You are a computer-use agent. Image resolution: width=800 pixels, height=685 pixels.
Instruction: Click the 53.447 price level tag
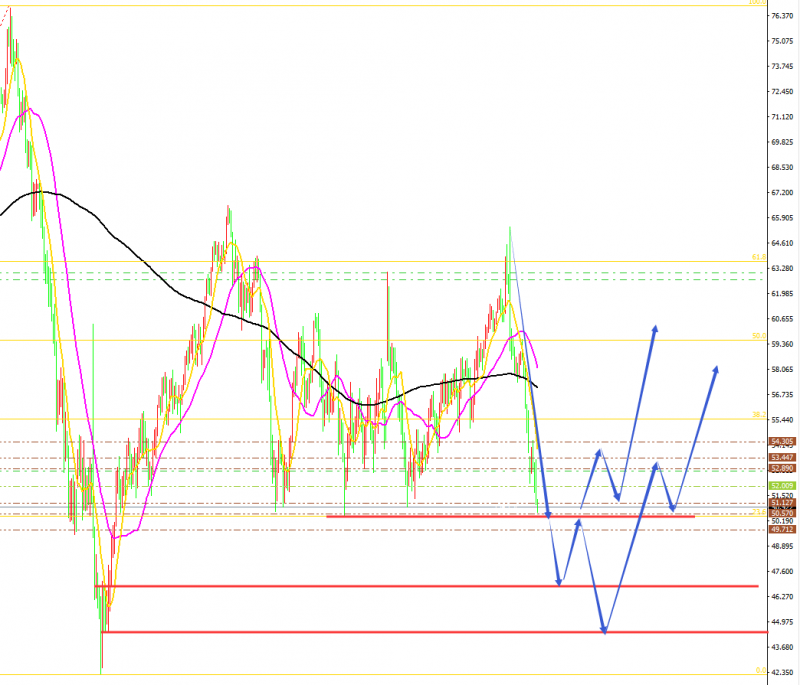pyautogui.click(x=782, y=458)
